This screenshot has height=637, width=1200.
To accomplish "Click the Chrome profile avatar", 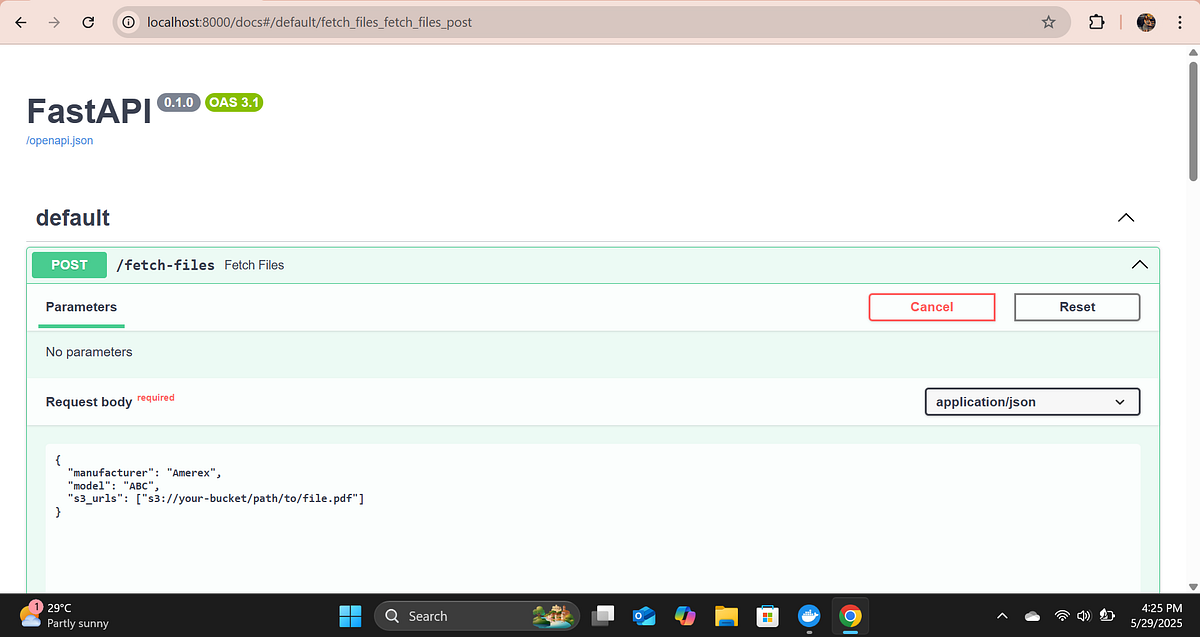I will (x=1145, y=21).
